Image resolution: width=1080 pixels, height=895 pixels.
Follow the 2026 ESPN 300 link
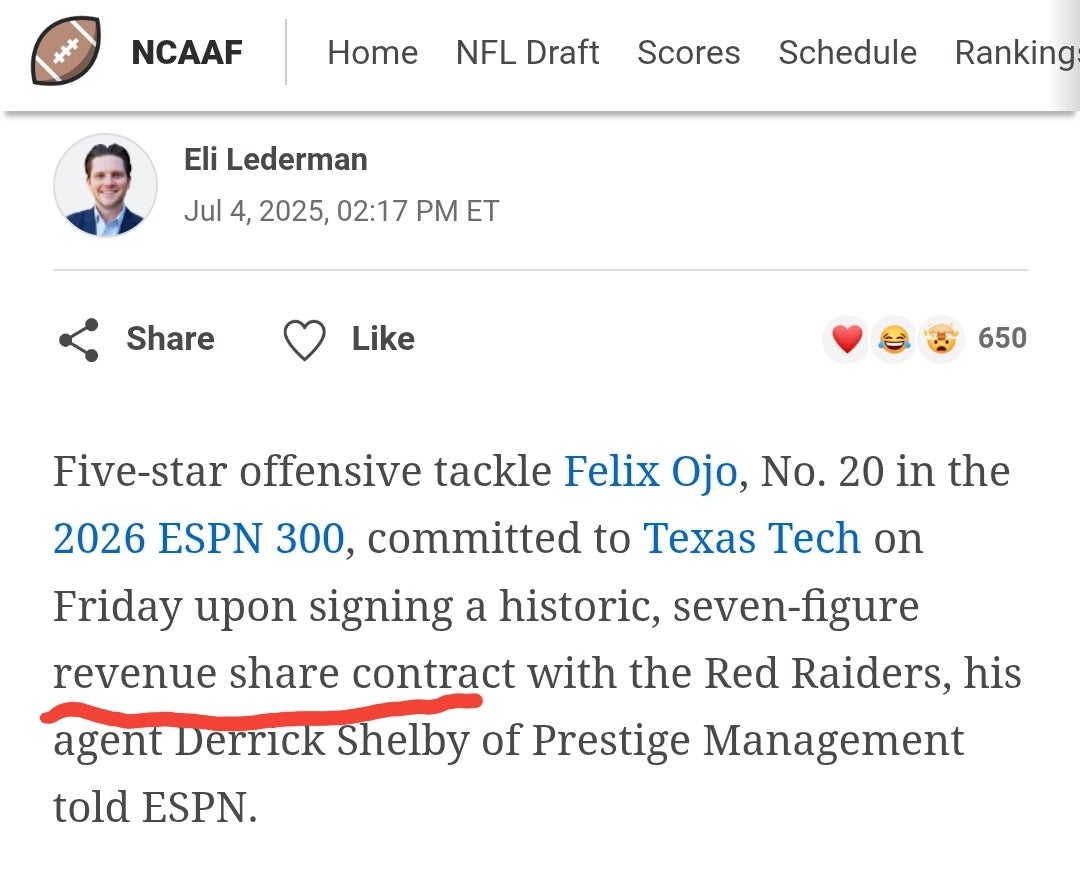pyautogui.click(x=199, y=538)
